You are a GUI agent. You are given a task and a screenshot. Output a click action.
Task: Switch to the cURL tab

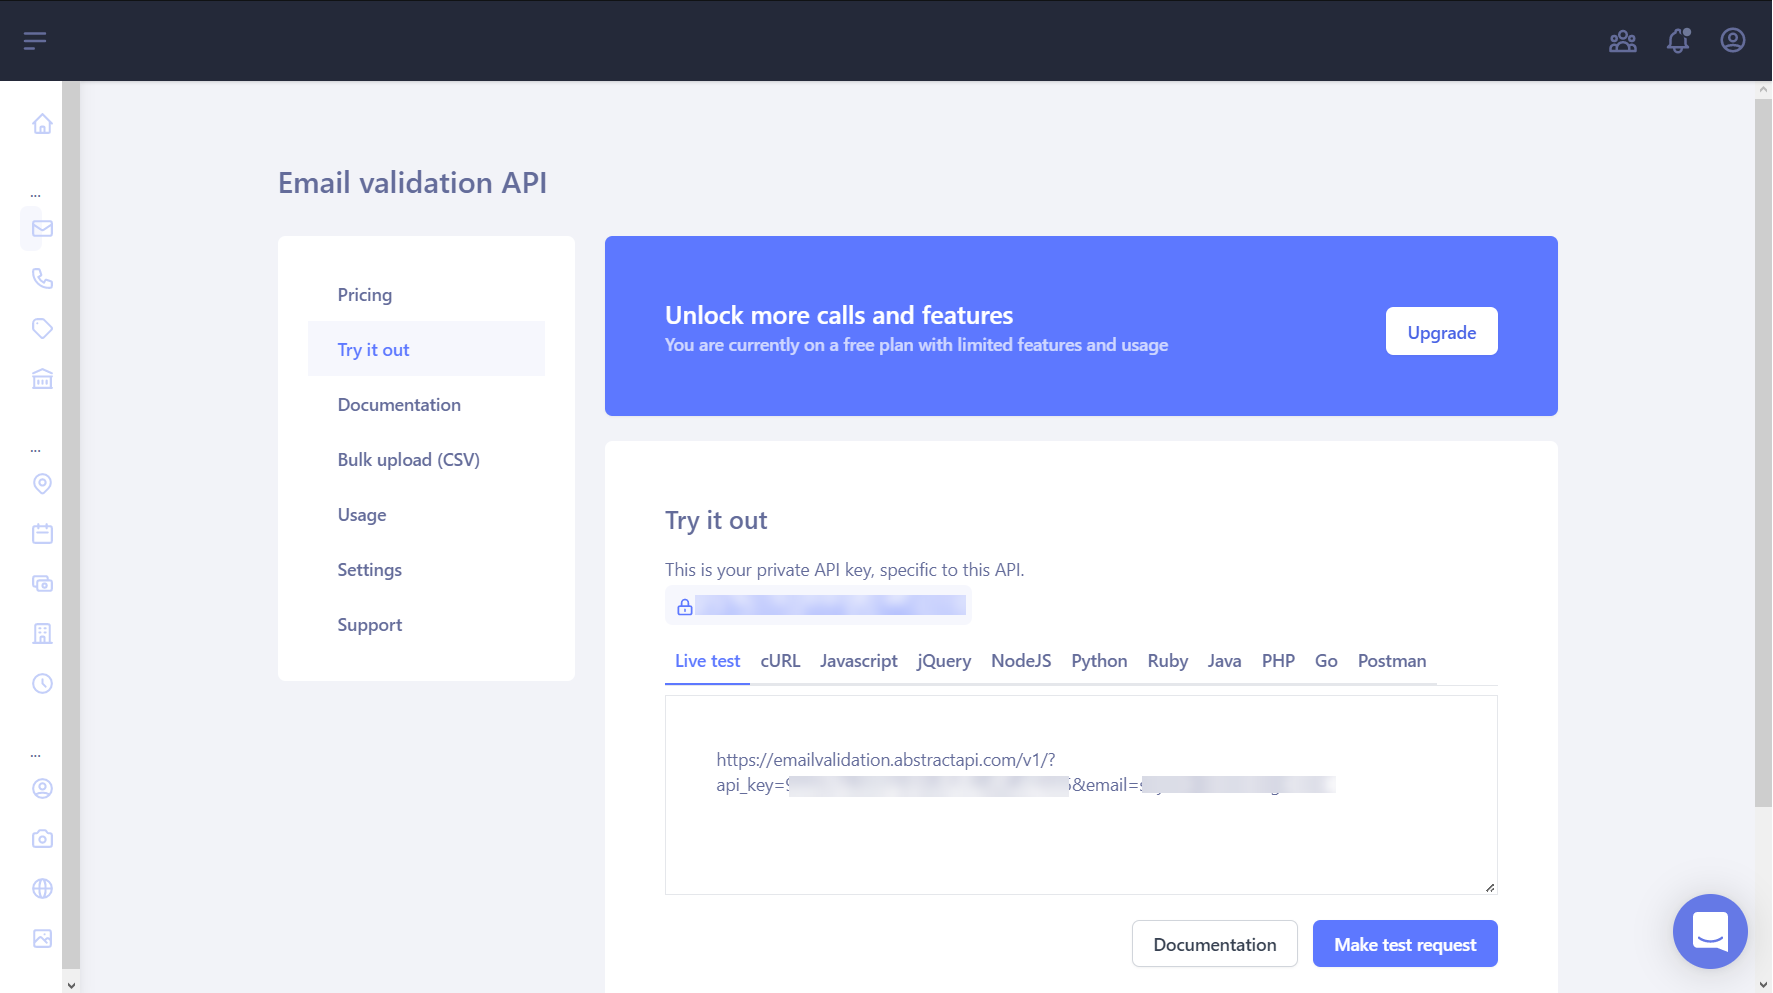780,661
